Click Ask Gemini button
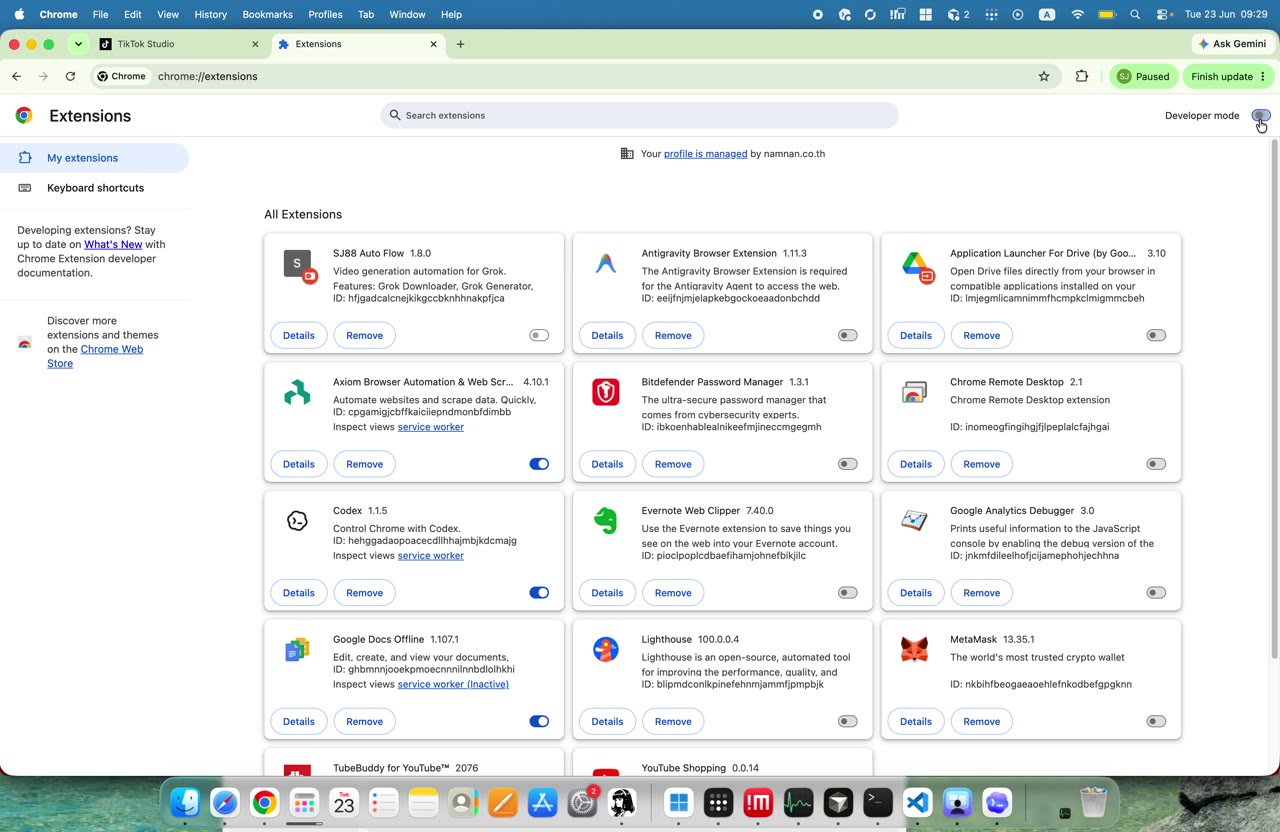This screenshot has width=1280, height=832. point(1231,44)
